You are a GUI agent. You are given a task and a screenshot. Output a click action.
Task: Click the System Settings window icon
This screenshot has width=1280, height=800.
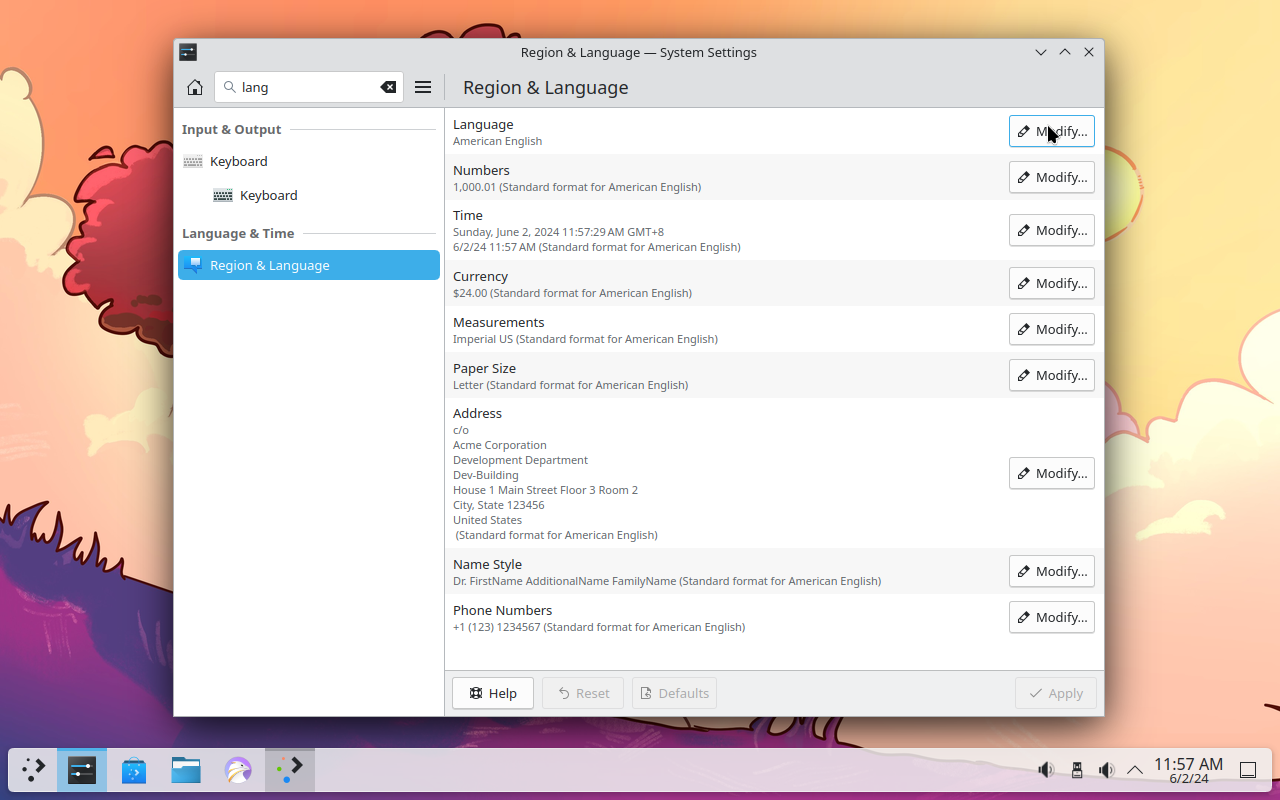[x=188, y=52]
